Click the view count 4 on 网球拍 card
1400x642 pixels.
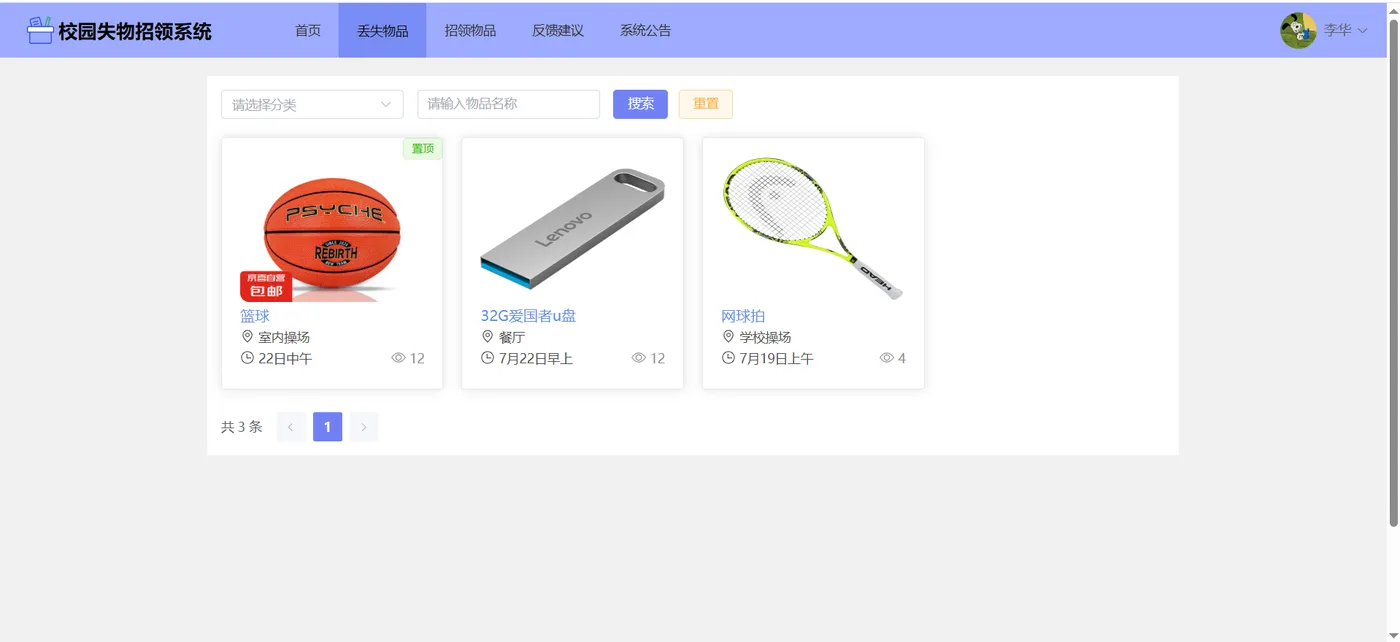pos(902,359)
